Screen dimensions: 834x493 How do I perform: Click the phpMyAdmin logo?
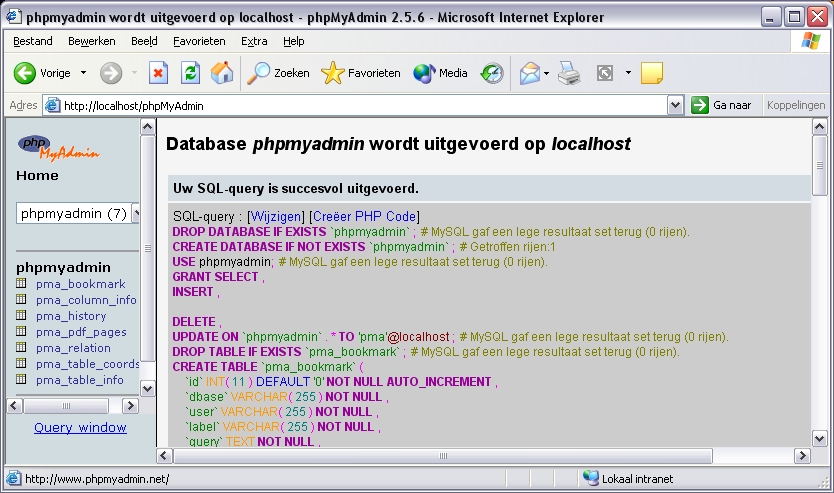pos(59,147)
